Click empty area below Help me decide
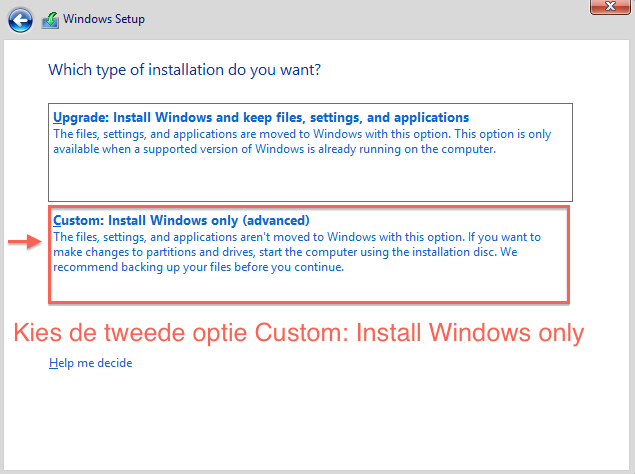 (300, 420)
